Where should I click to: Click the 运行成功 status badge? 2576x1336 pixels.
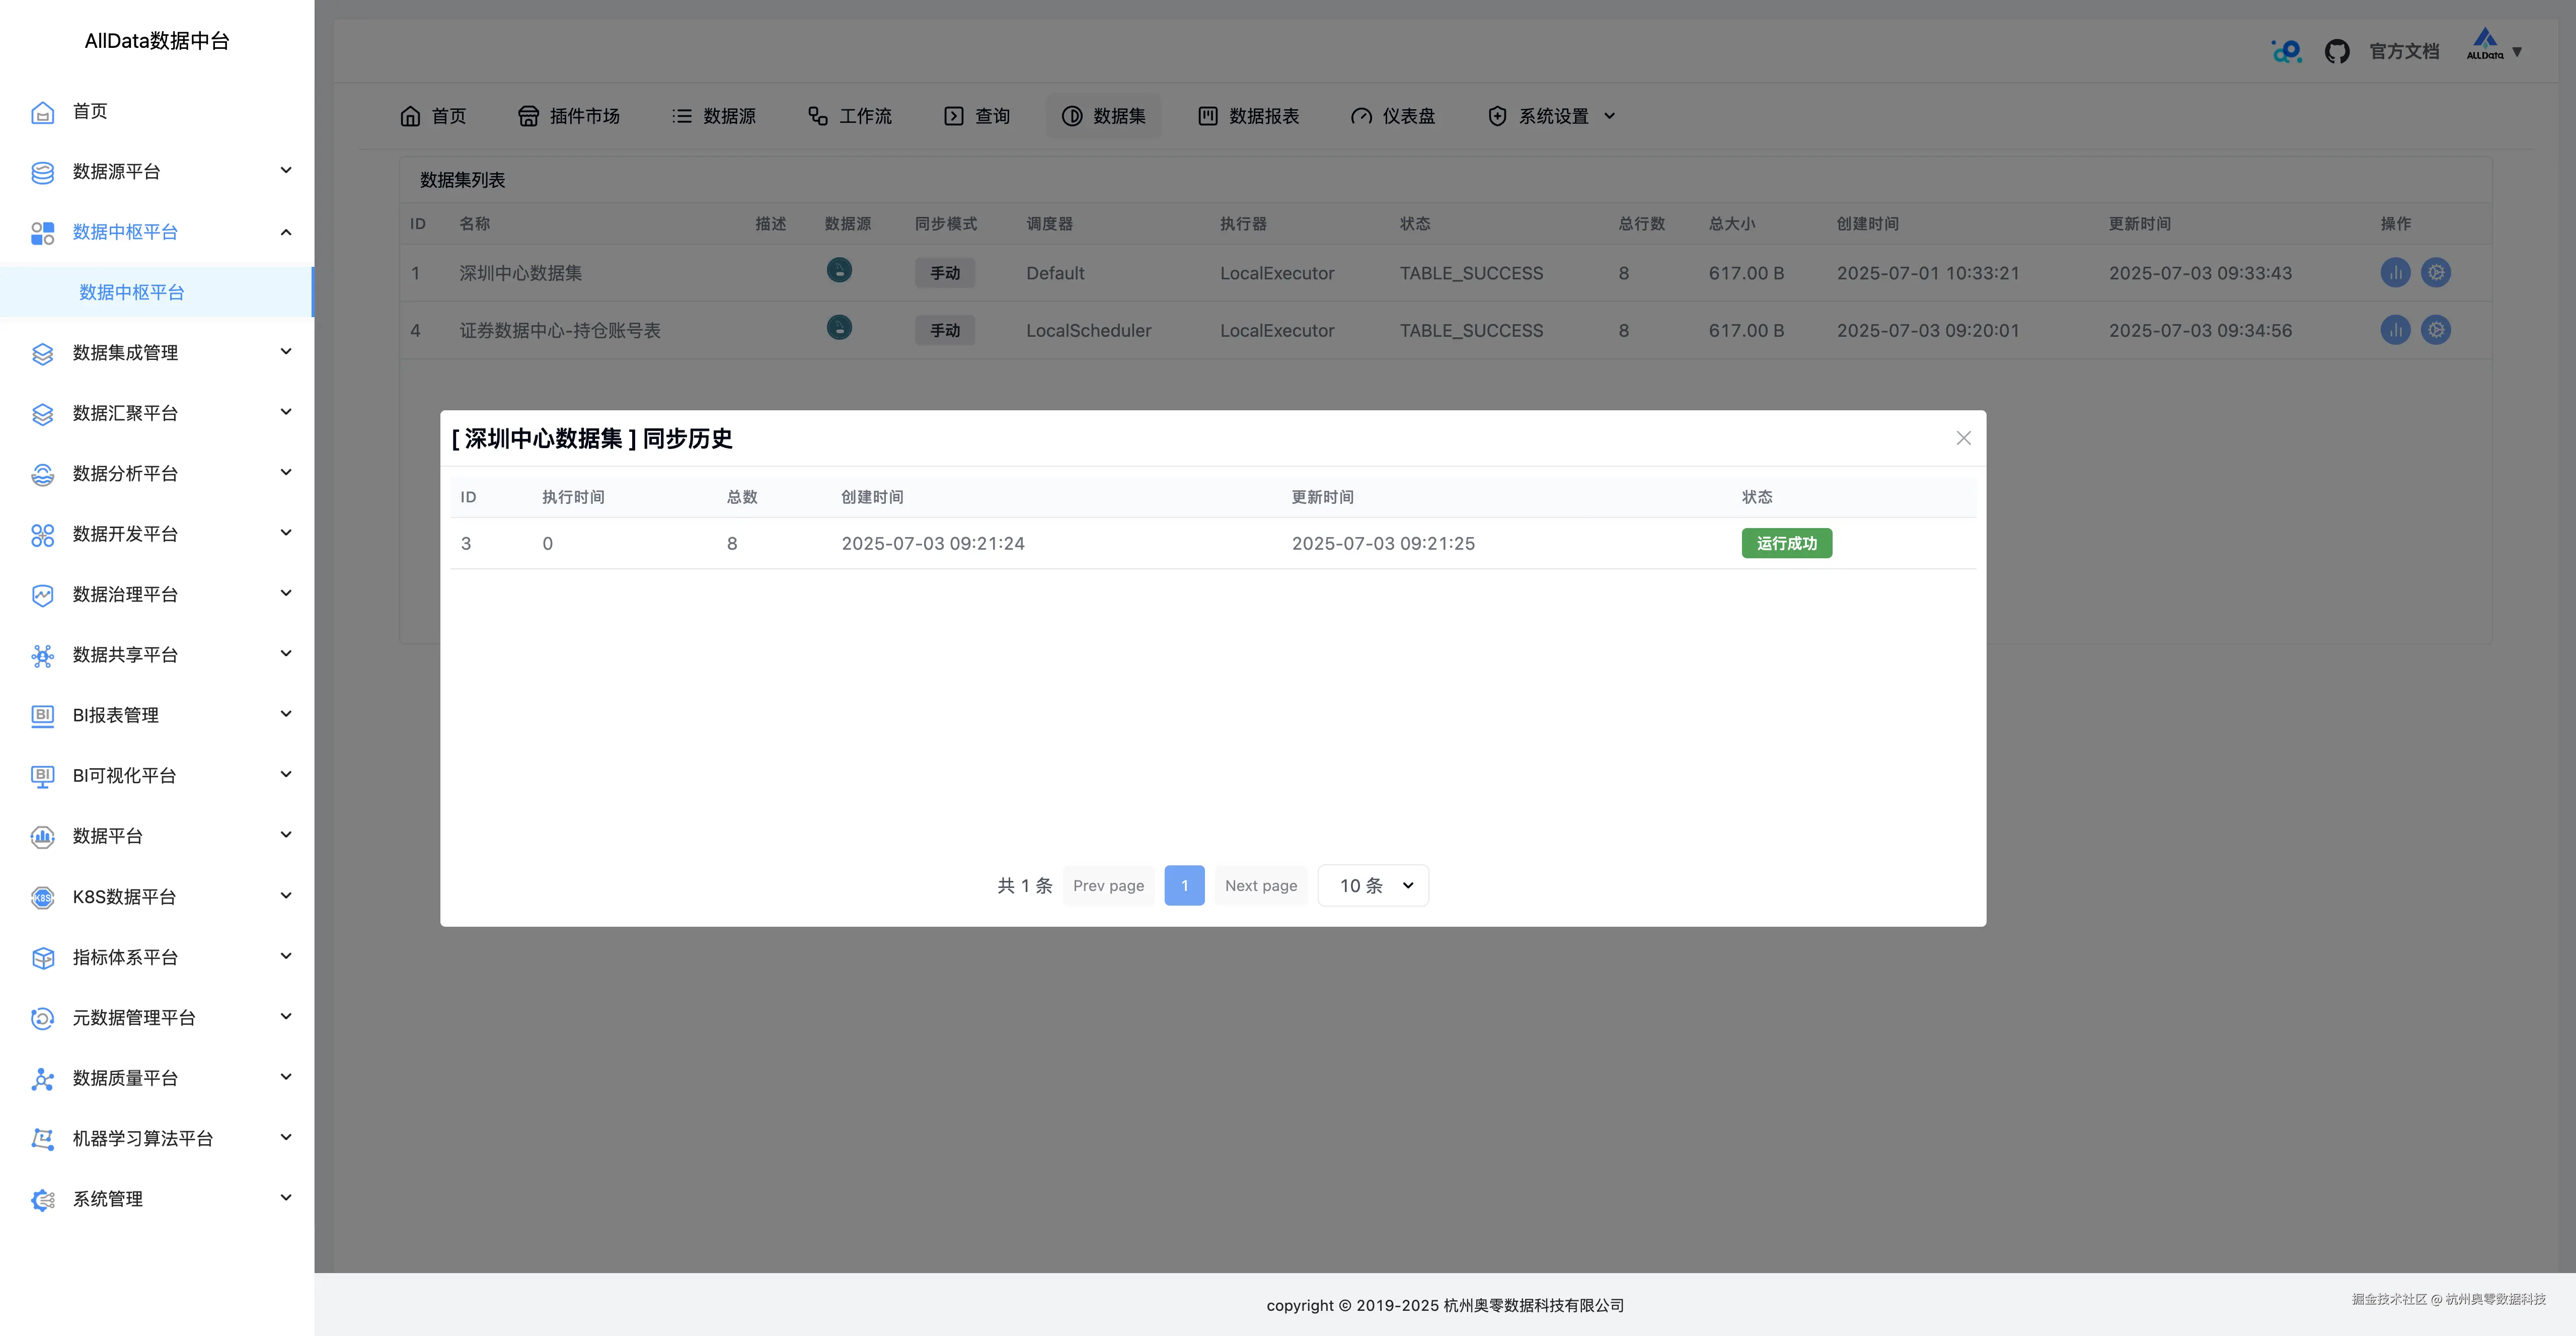tap(1786, 543)
